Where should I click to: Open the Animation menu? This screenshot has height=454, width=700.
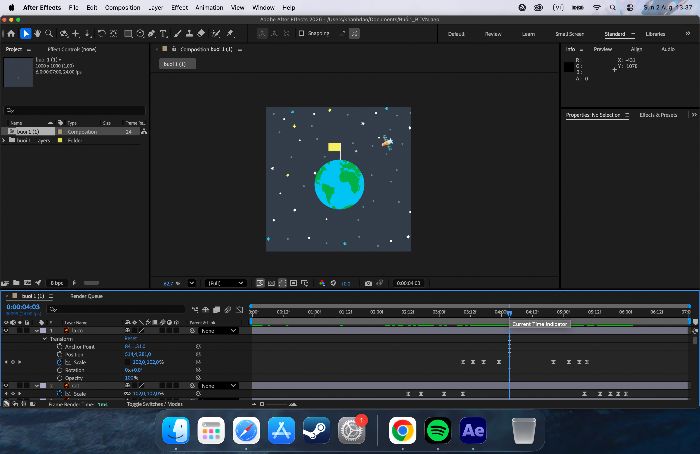209,8
